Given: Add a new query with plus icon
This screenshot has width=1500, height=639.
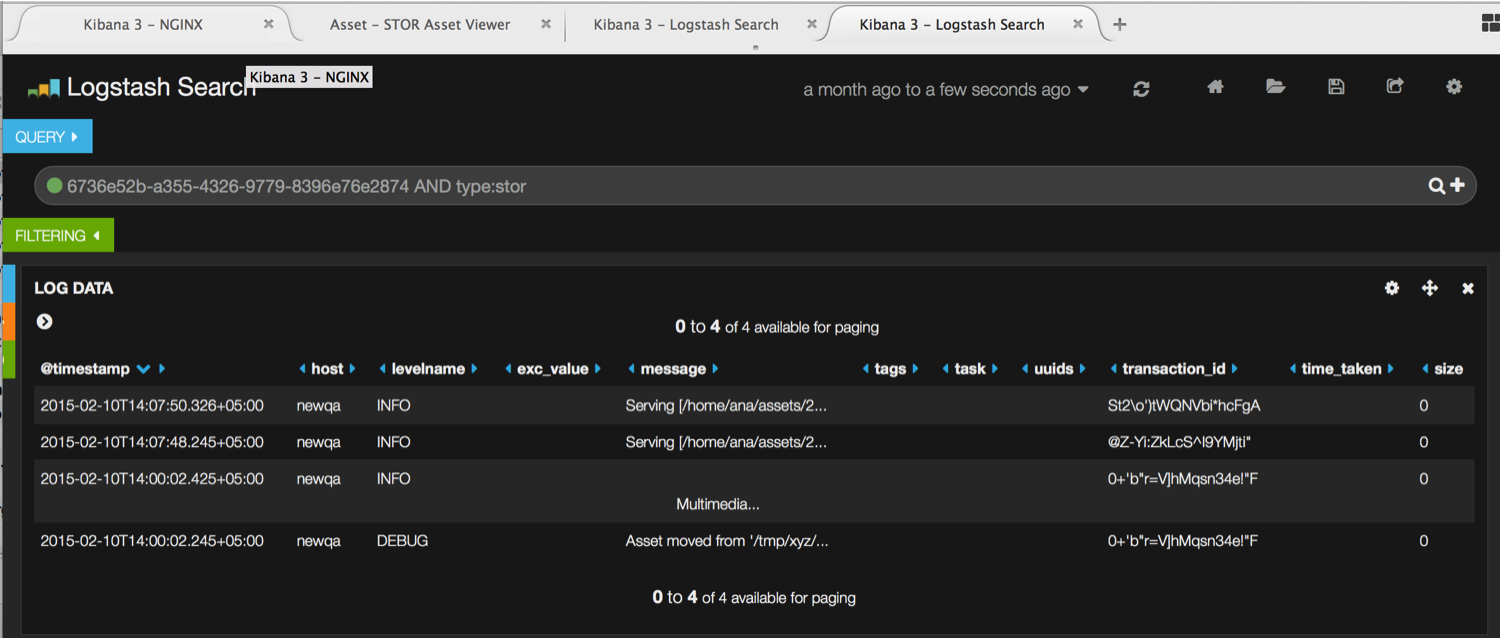Looking at the screenshot, I should pos(1457,185).
